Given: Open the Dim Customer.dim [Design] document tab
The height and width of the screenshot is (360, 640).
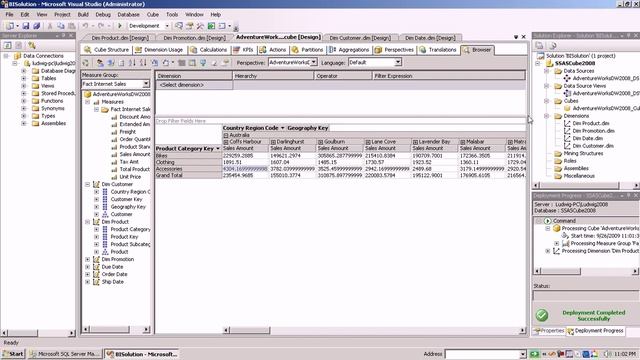Looking at the screenshot, I should pos(360,38).
